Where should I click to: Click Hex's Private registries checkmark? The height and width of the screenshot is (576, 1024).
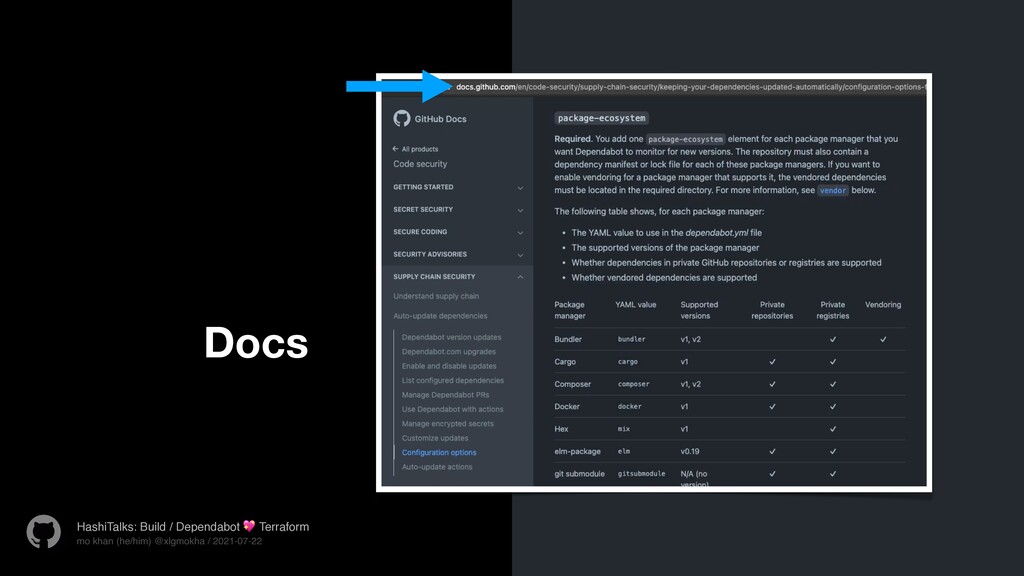pyautogui.click(x=833, y=429)
